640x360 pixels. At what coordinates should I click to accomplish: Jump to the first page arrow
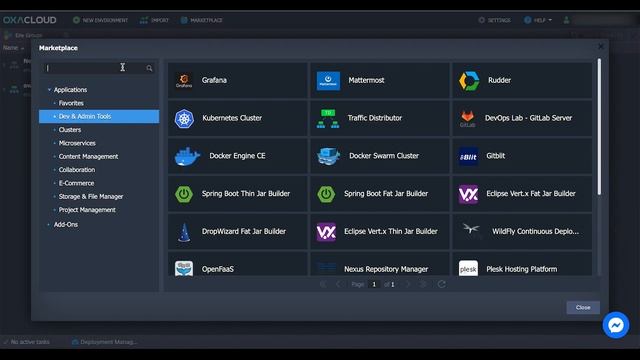click(323, 284)
